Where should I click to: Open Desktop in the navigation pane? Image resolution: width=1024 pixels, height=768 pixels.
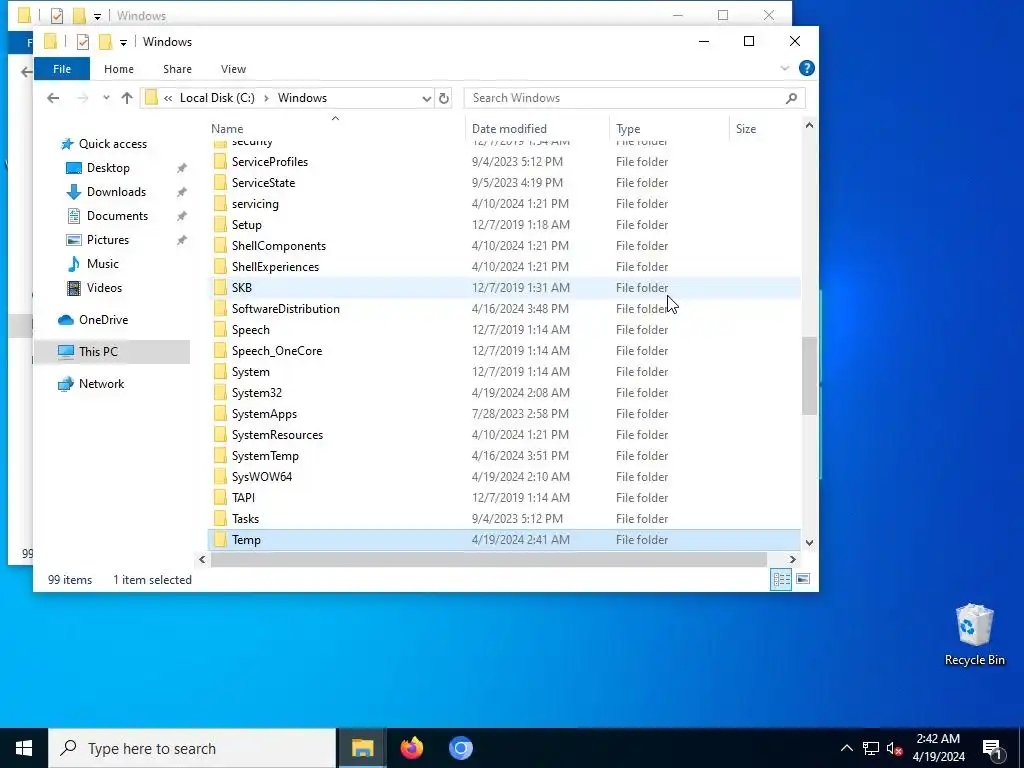pos(108,168)
